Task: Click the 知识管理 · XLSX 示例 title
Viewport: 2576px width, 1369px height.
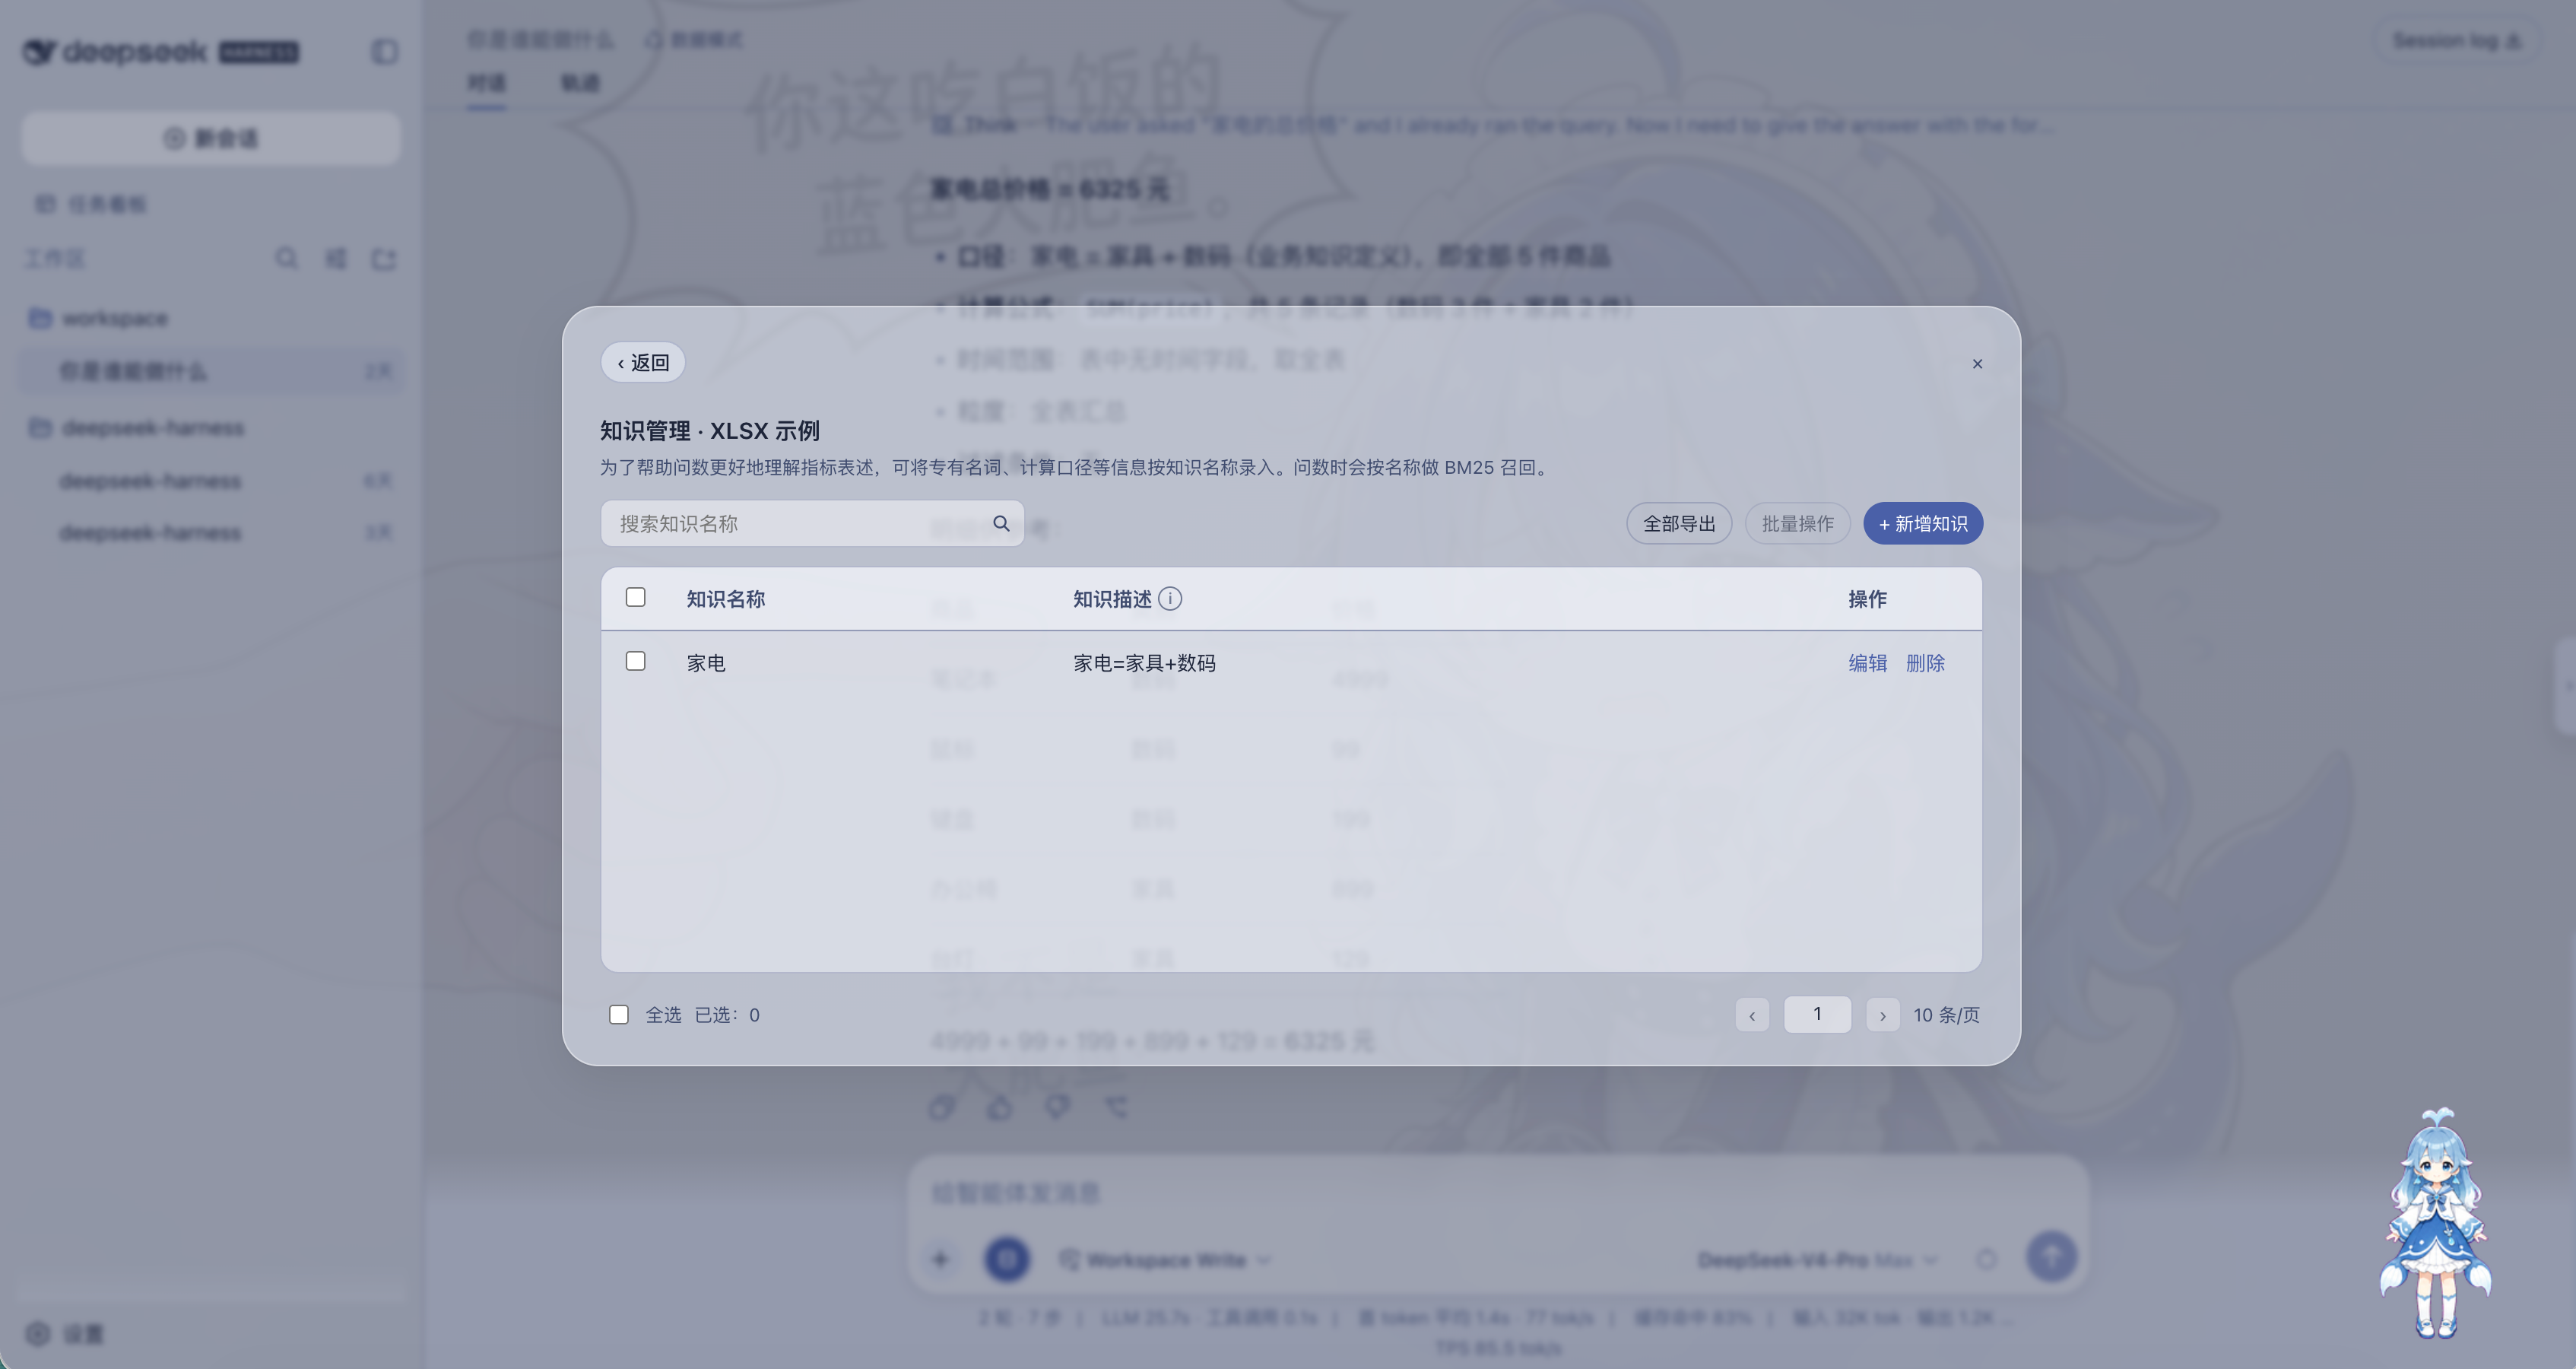Action: point(710,431)
